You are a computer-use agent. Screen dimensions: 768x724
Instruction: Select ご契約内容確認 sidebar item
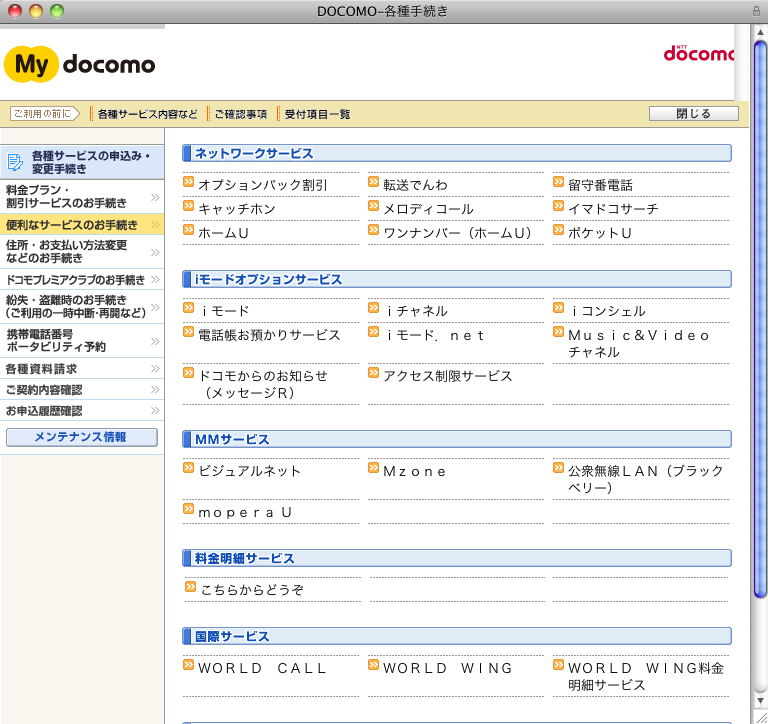(x=82, y=389)
